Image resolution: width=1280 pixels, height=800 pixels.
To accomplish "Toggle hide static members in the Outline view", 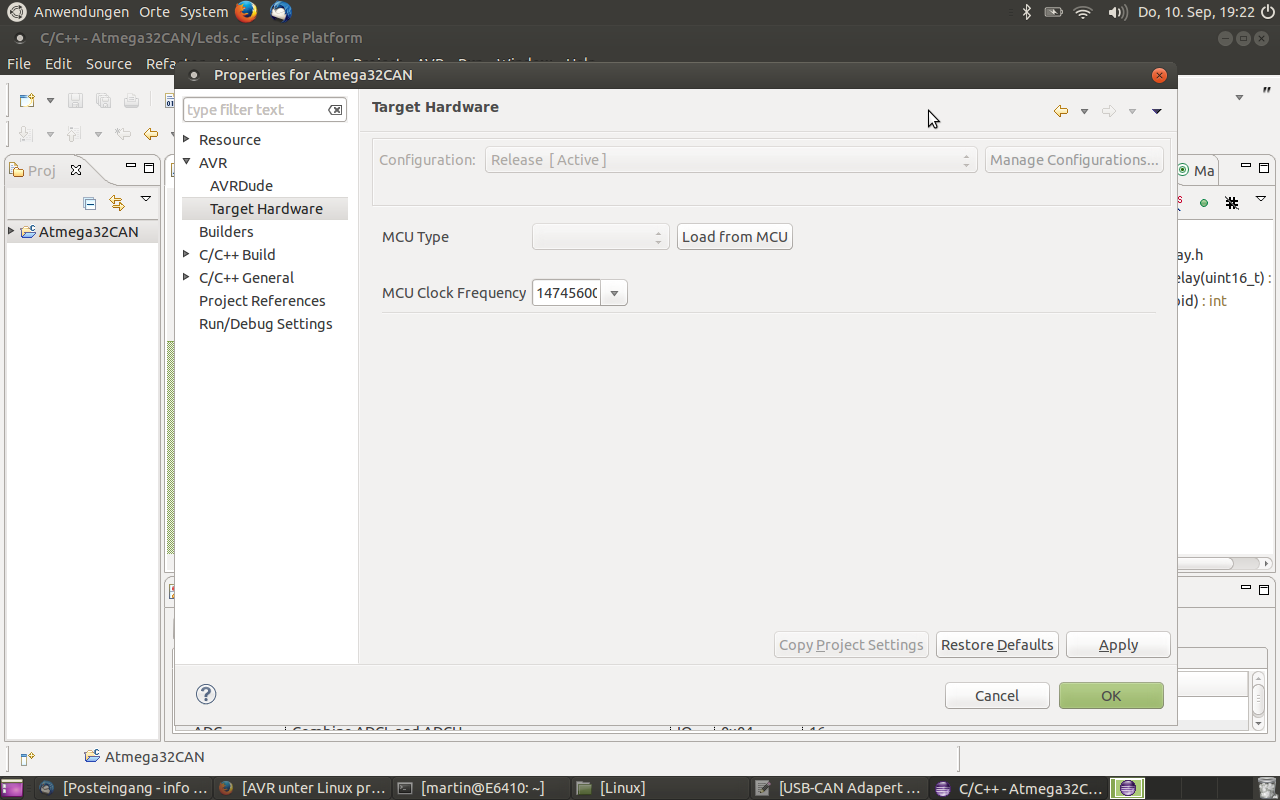I will [1232, 203].
